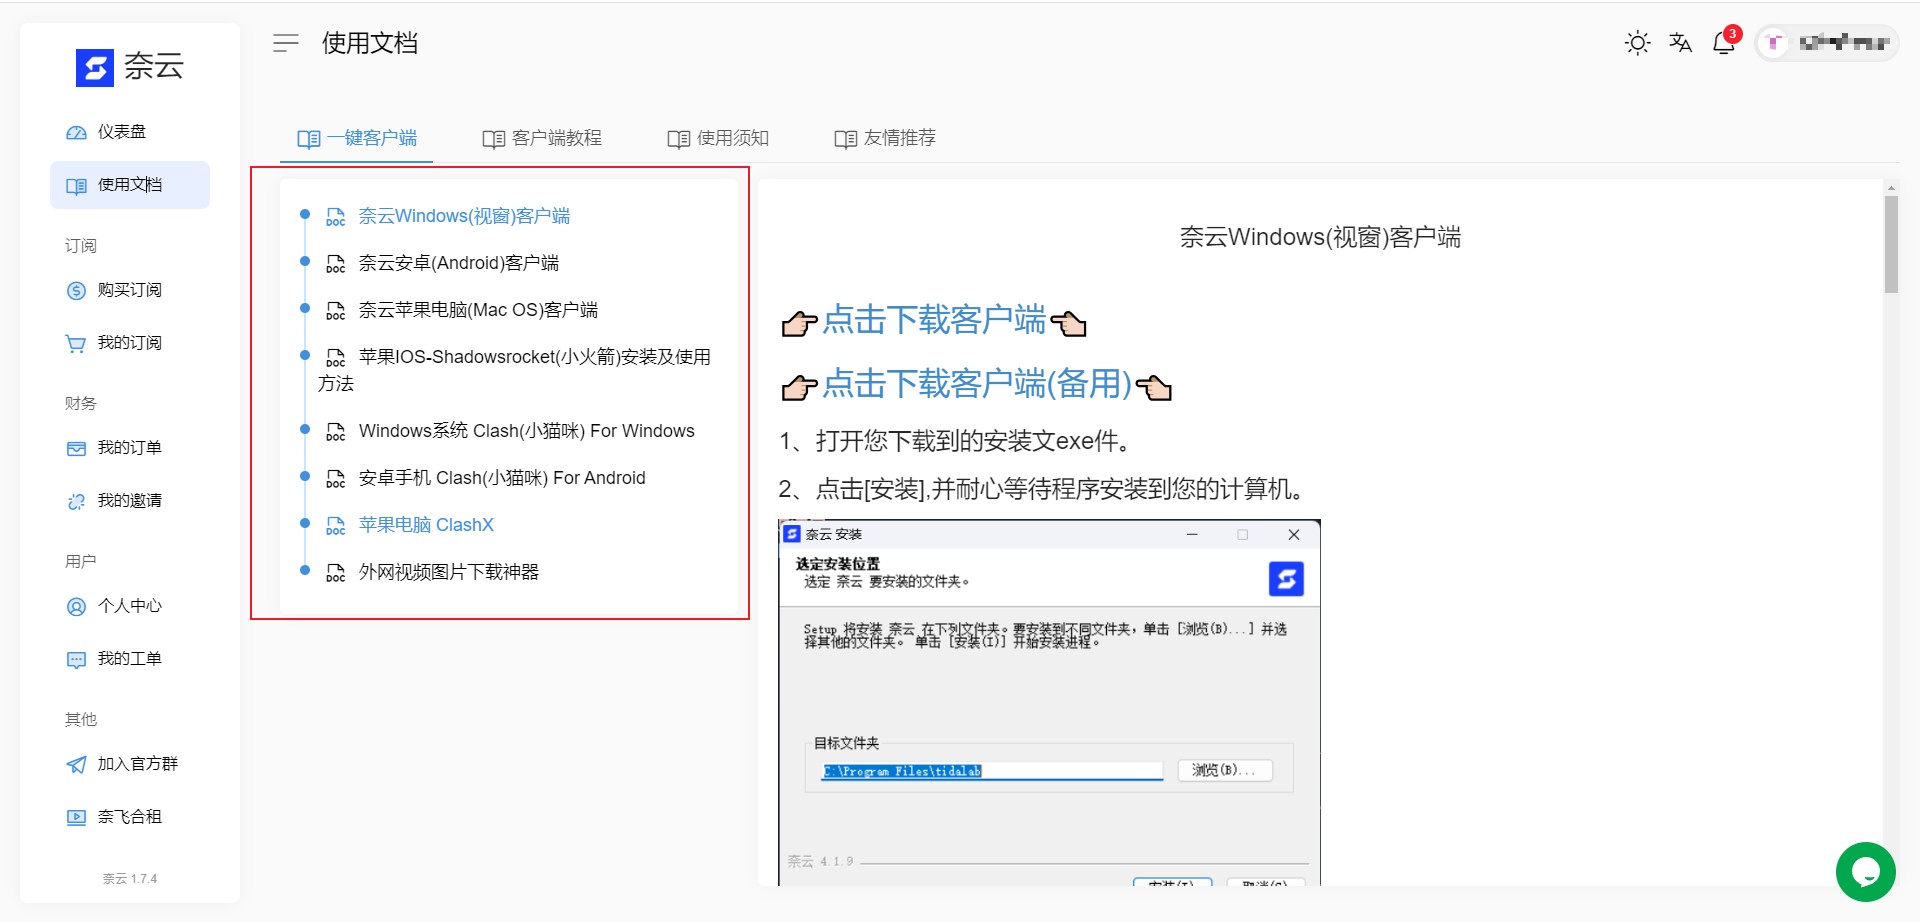Open 苹果IOS-Shadowsrocket 安装及使用方法 document
The height and width of the screenshot is (922, 1920).
click(514, 370)
